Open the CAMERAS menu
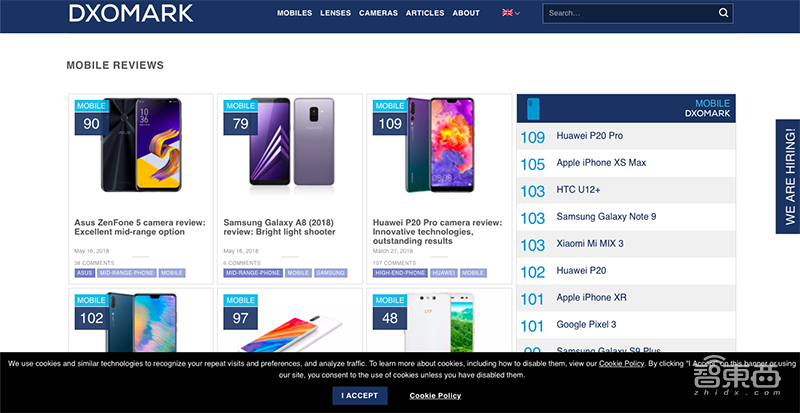Screen dimensions: 800x413 (x=378, y=13)
